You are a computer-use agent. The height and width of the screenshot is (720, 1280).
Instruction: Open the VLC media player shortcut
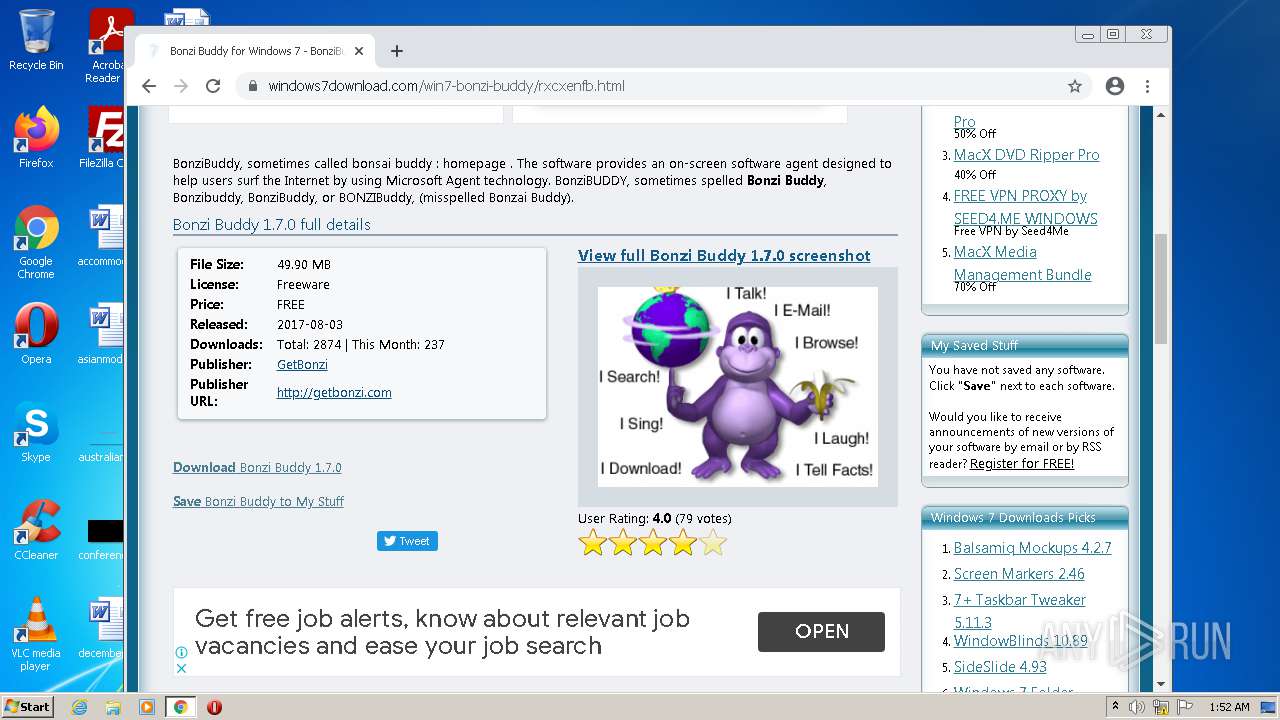36,634
